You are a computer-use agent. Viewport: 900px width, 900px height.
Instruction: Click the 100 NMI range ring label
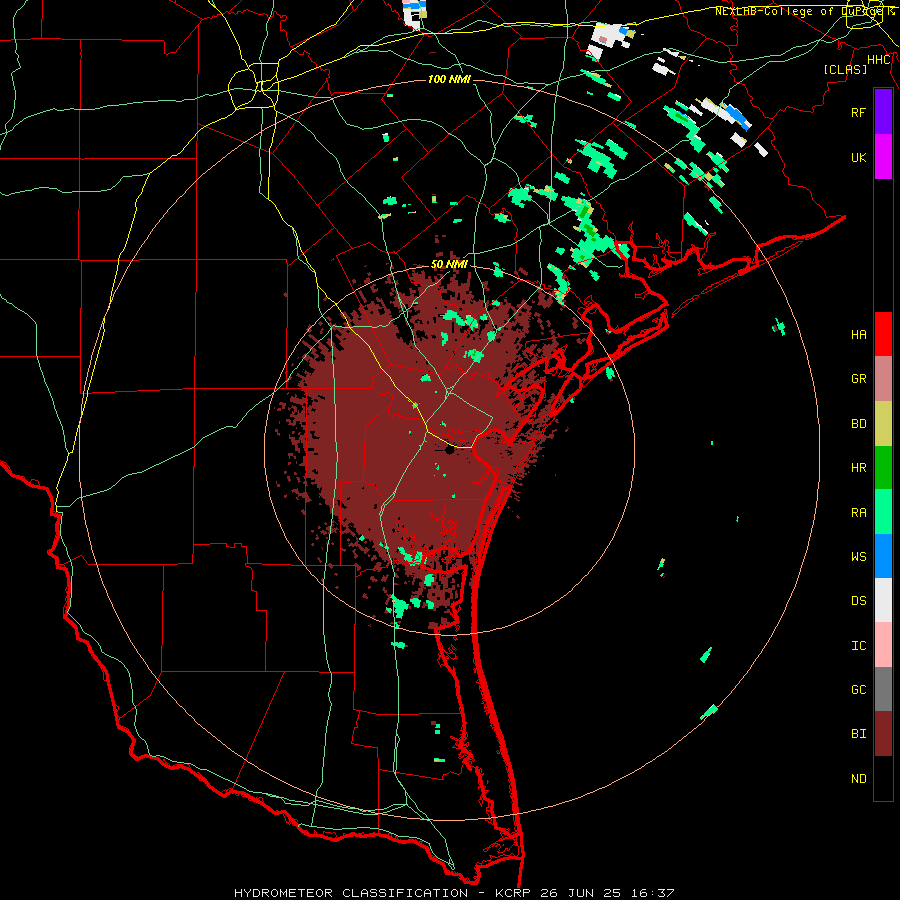449,79
